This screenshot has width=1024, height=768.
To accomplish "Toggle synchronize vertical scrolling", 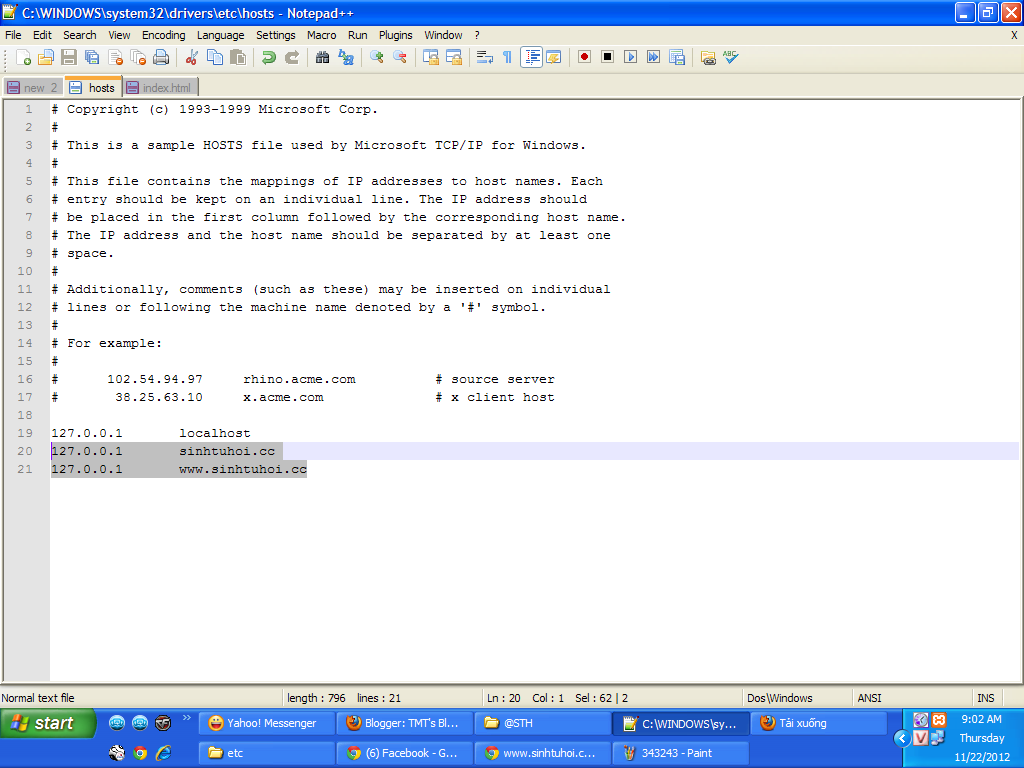I will click(430, 57).
